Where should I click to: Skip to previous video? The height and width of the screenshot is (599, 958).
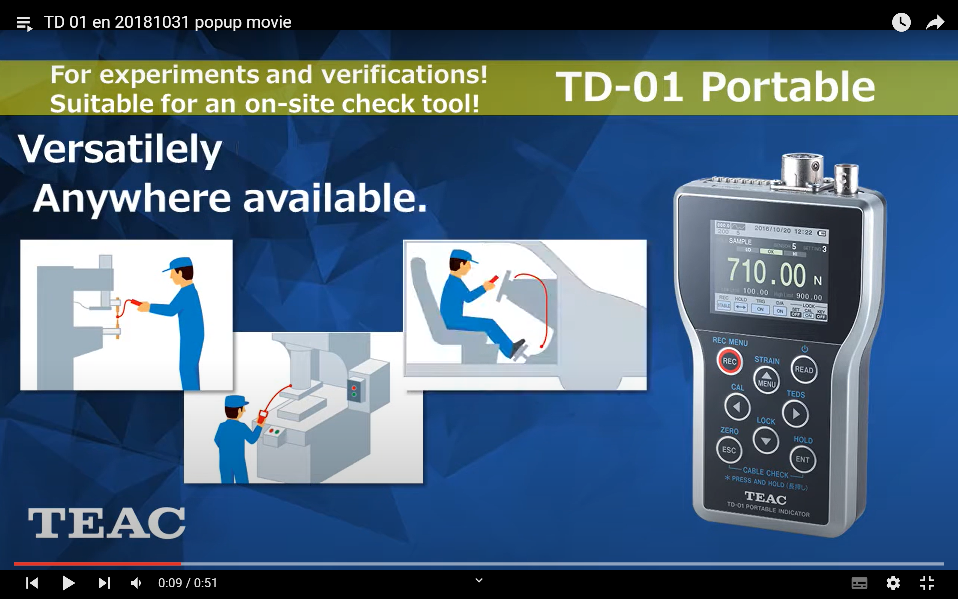[x=32, y=583]
